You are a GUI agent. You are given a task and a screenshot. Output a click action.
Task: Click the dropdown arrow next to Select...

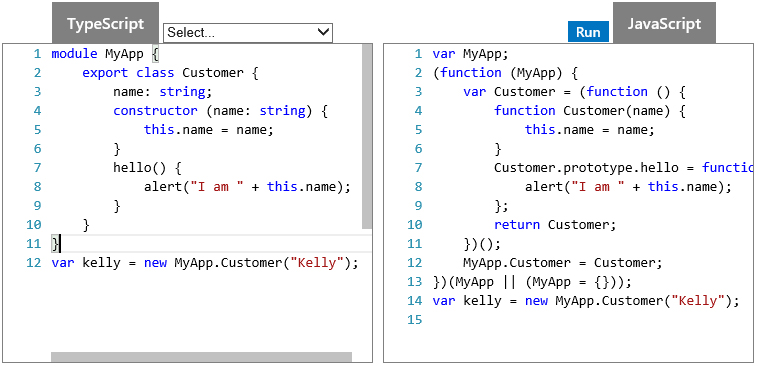click(x=322, y=32)
